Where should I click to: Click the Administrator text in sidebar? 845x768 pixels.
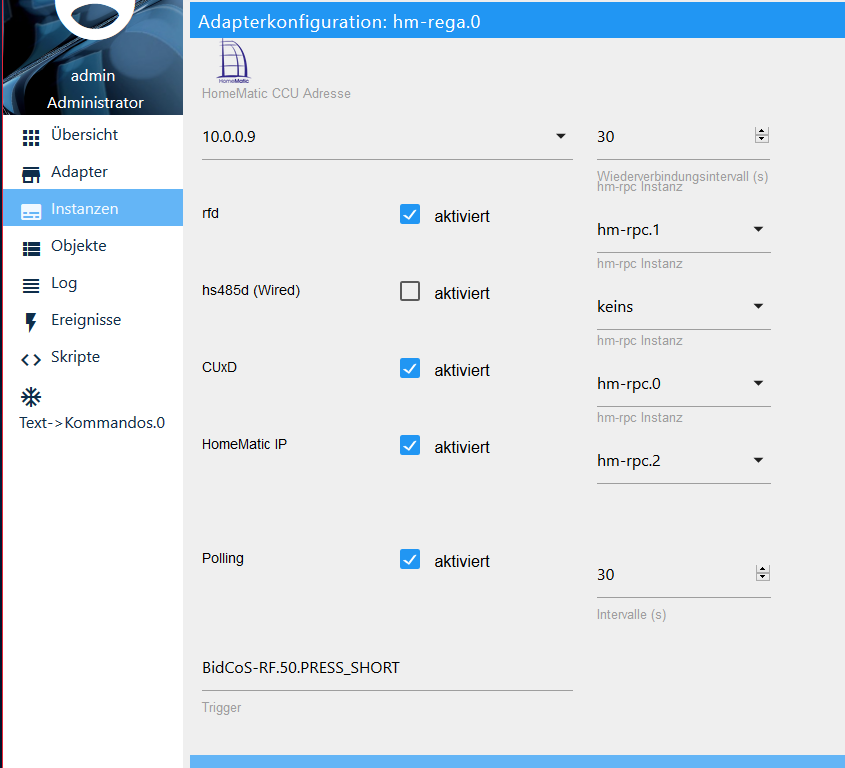95,103
